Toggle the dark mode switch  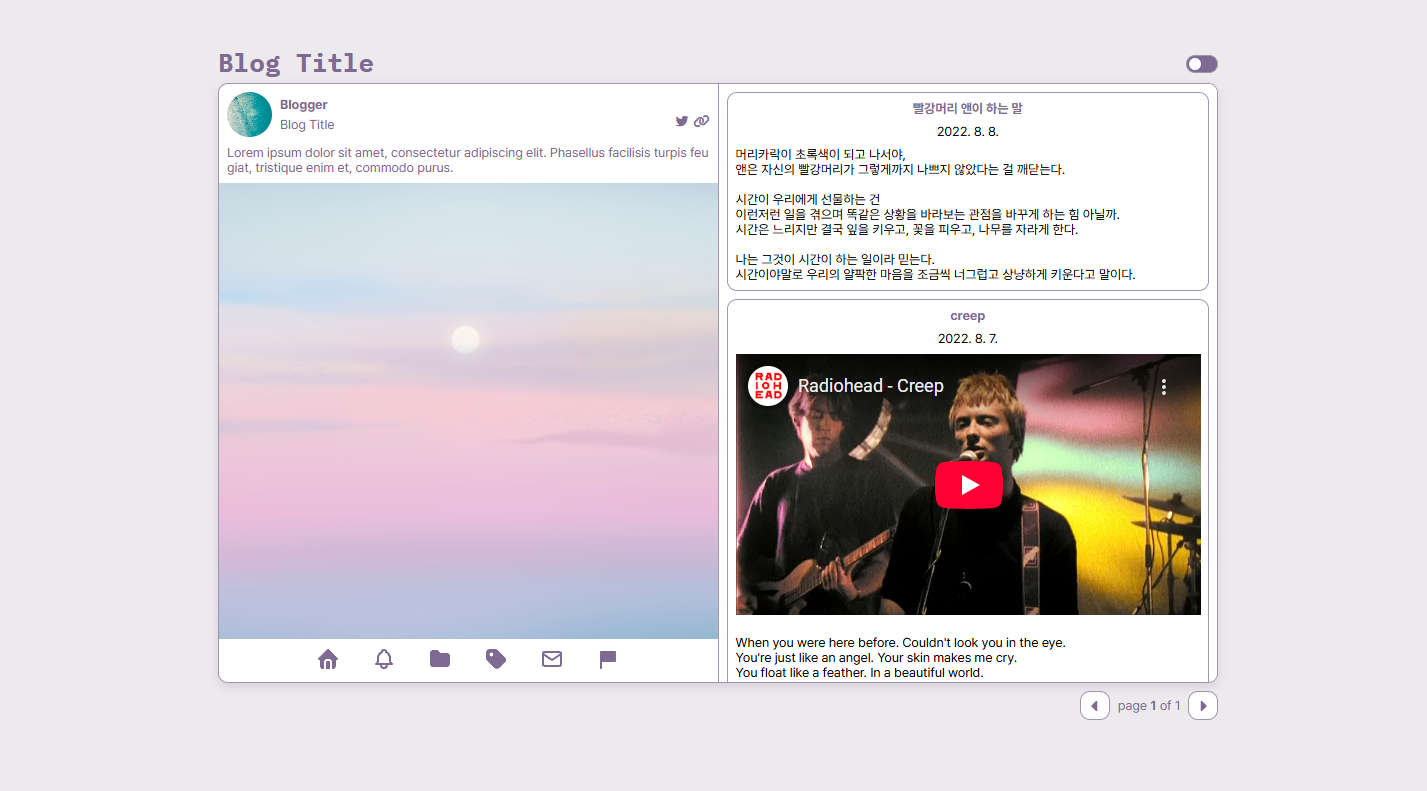[x=1202, y=64]
